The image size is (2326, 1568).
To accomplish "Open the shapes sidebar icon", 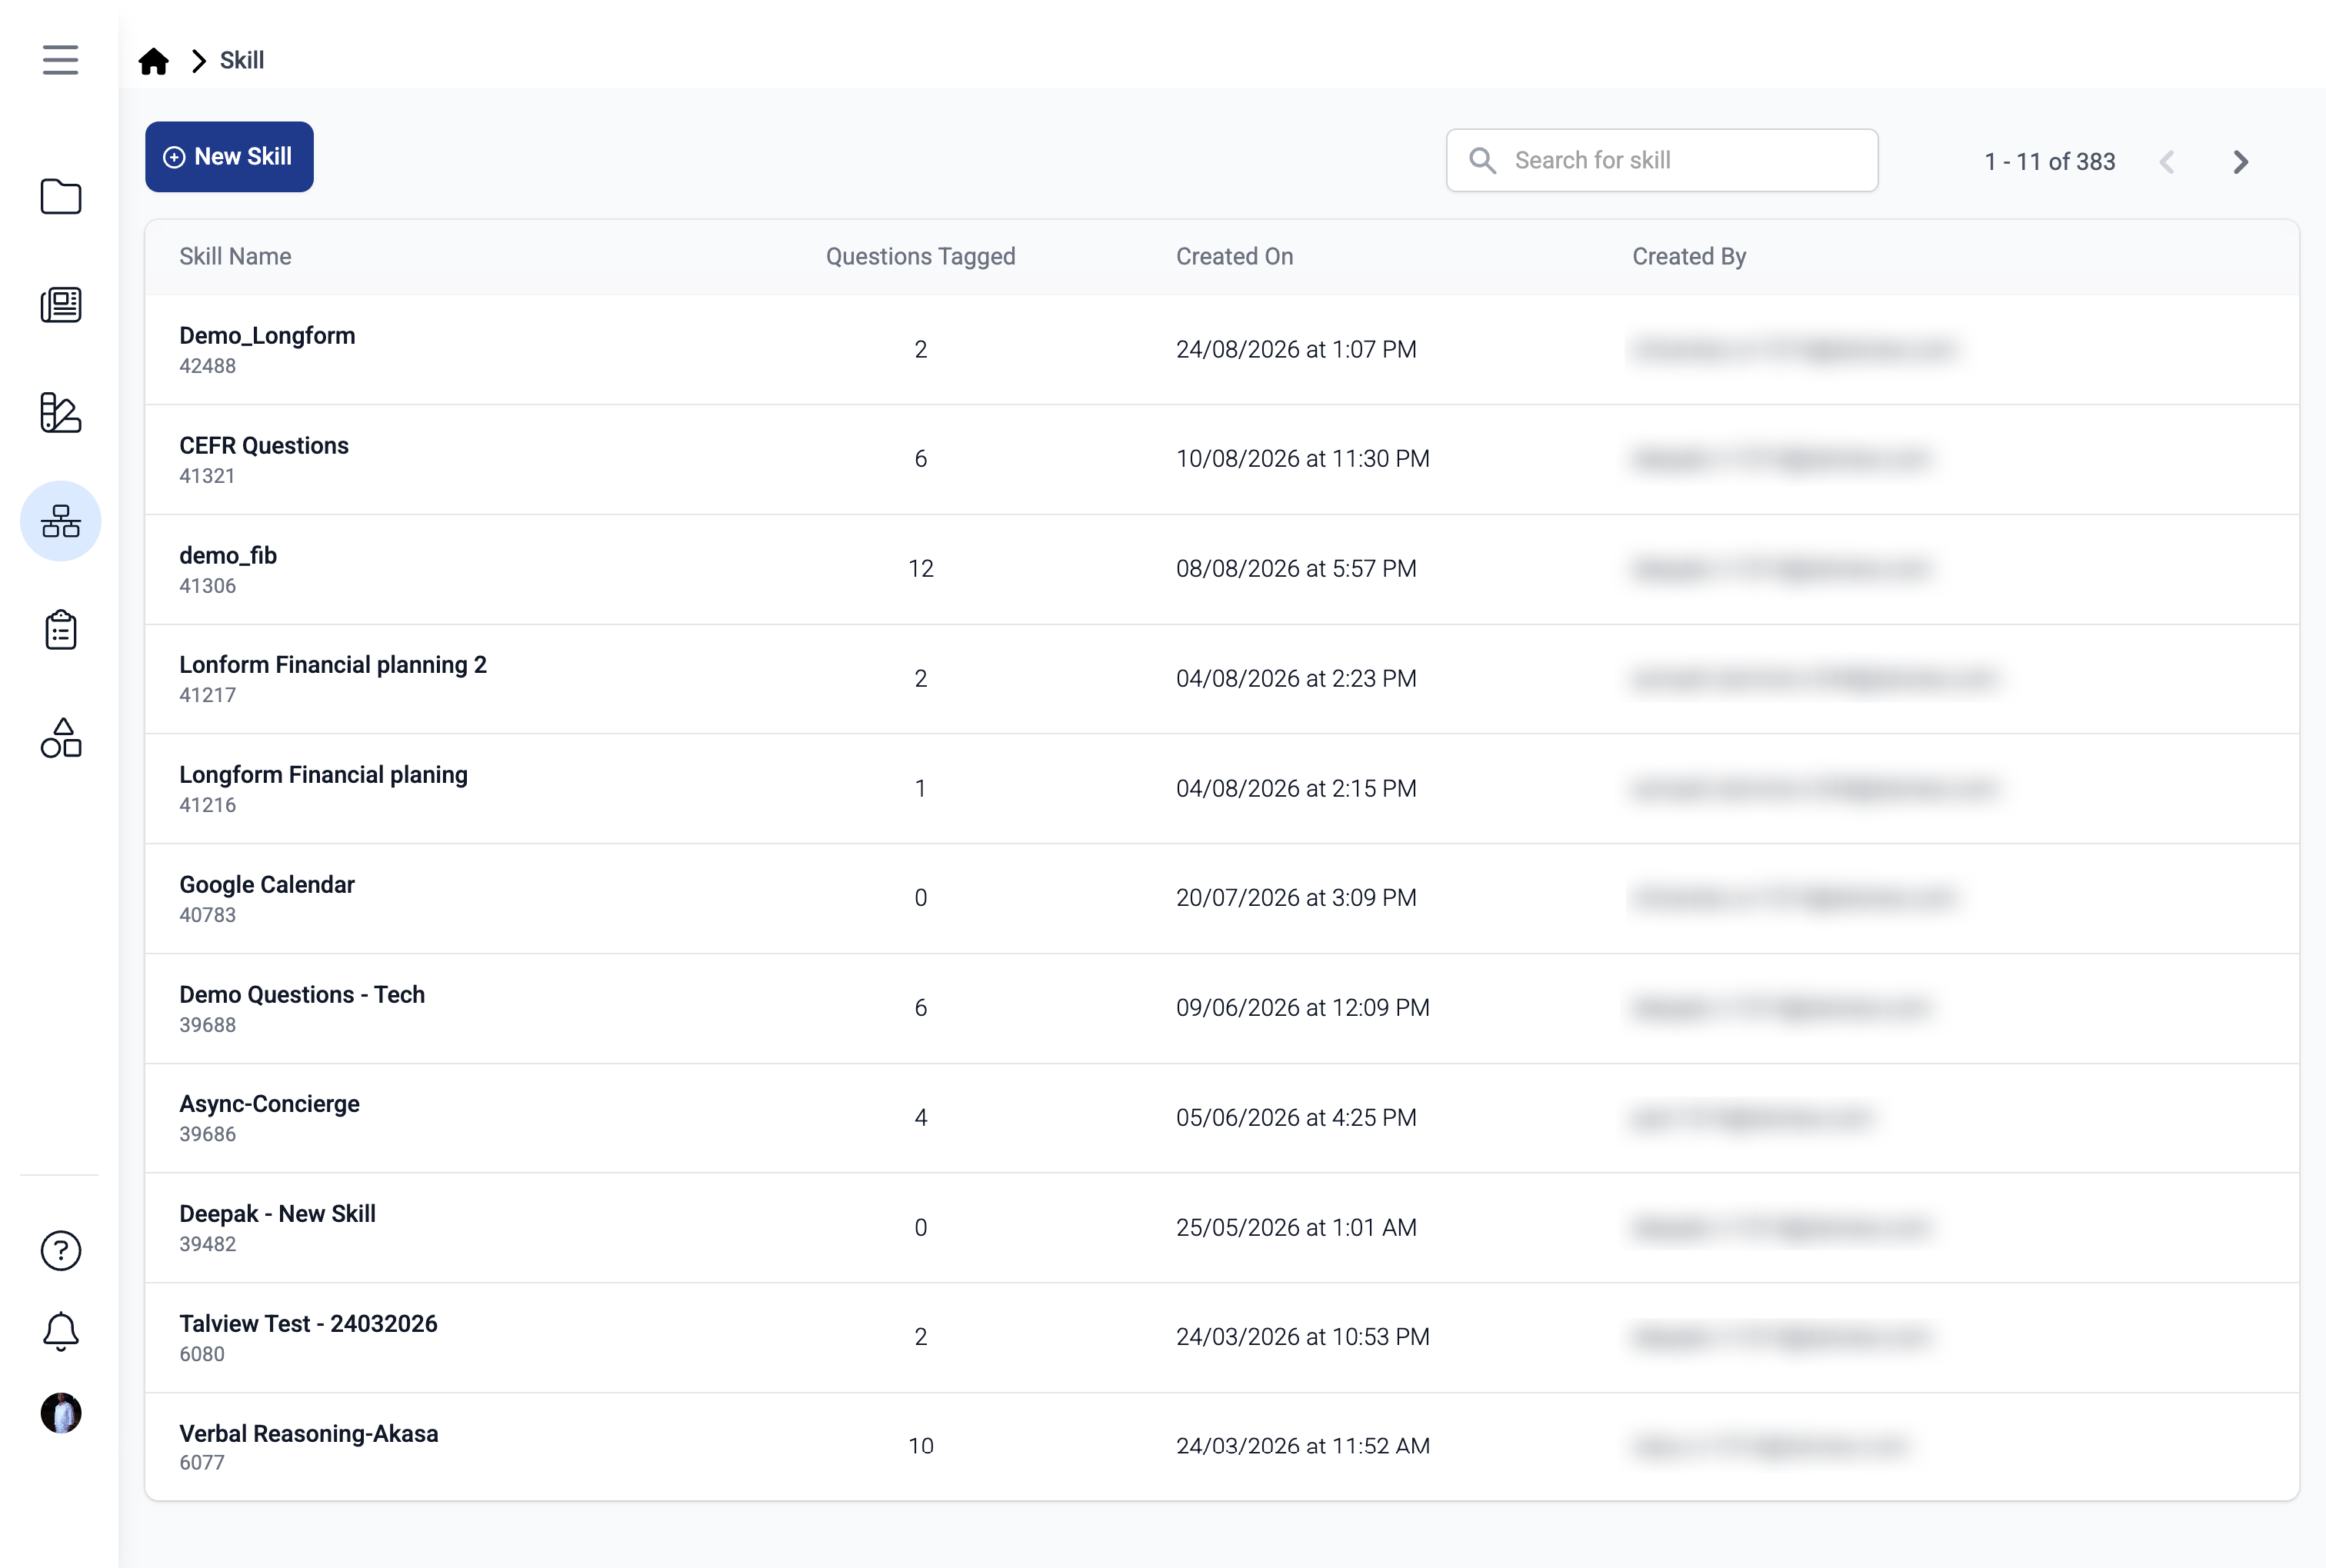I will [x=60, y=738].
